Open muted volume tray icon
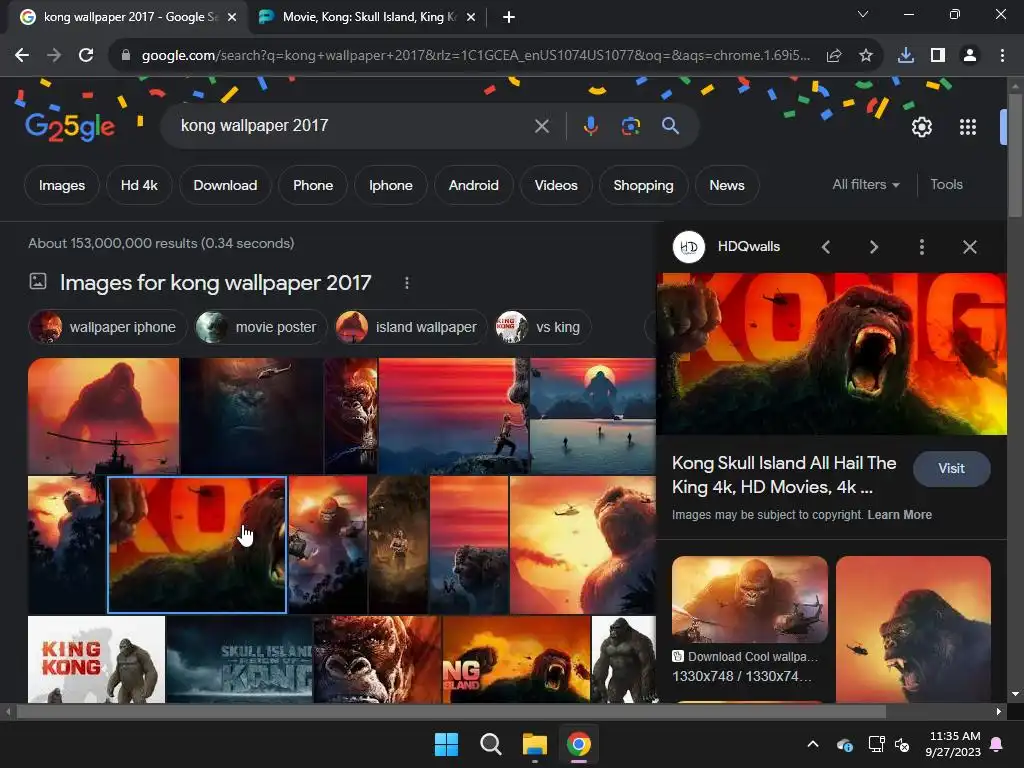The image size is (1024, 768). pos(902,744)
